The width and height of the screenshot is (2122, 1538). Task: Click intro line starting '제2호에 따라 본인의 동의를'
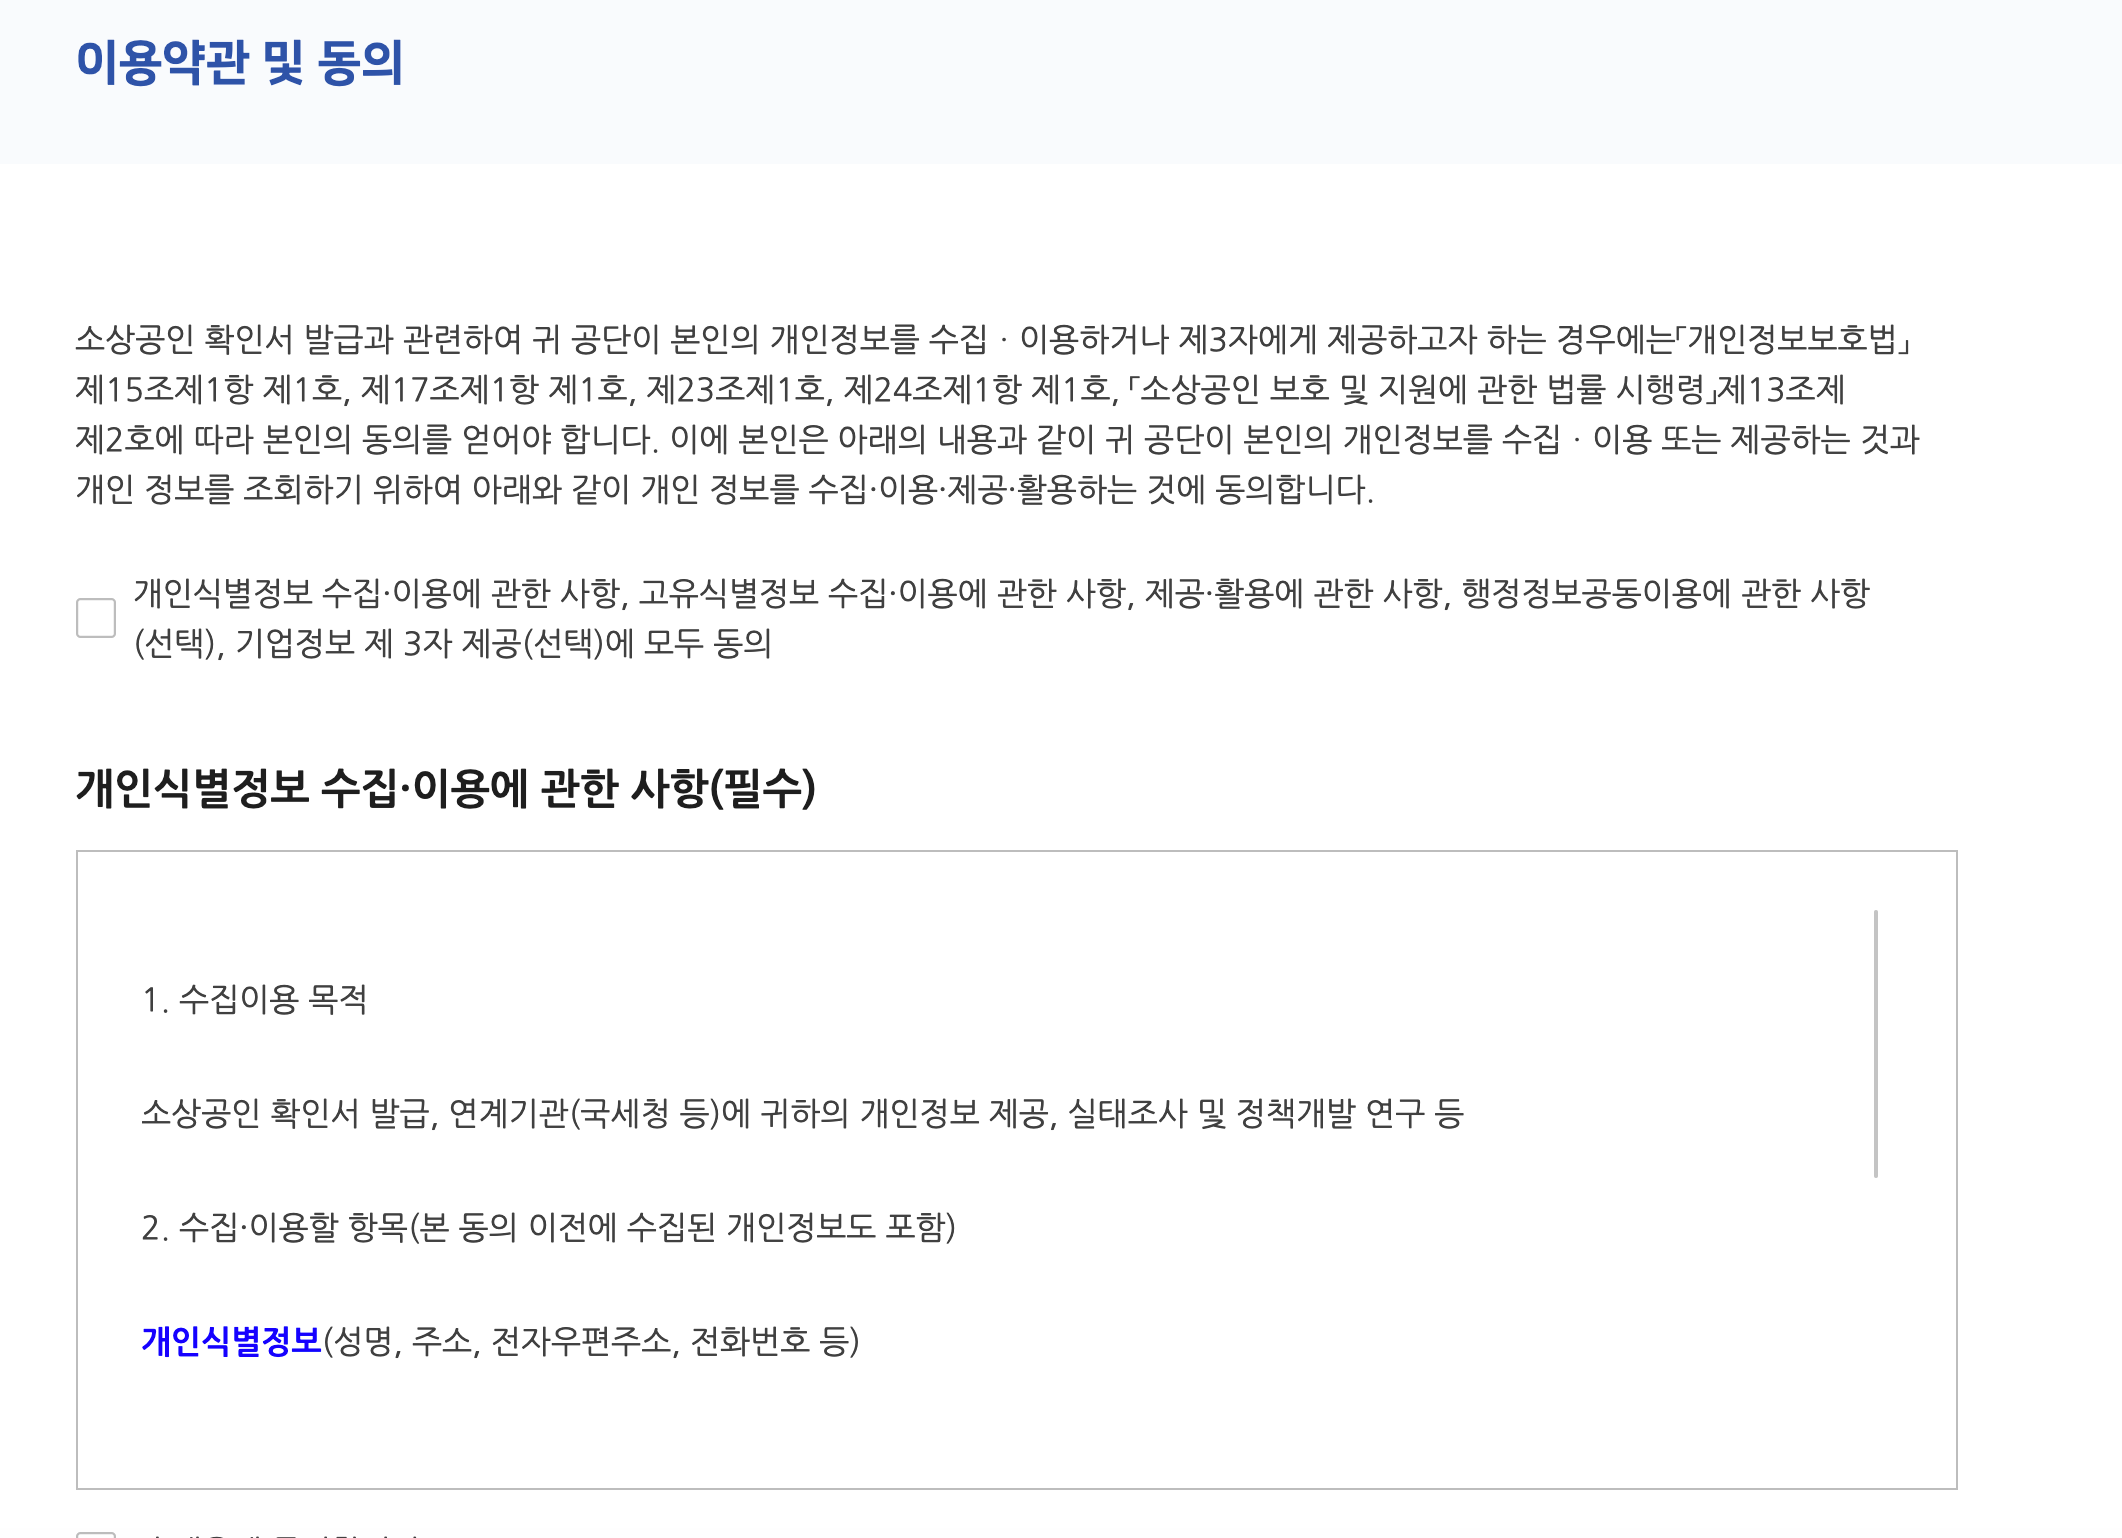996,439
